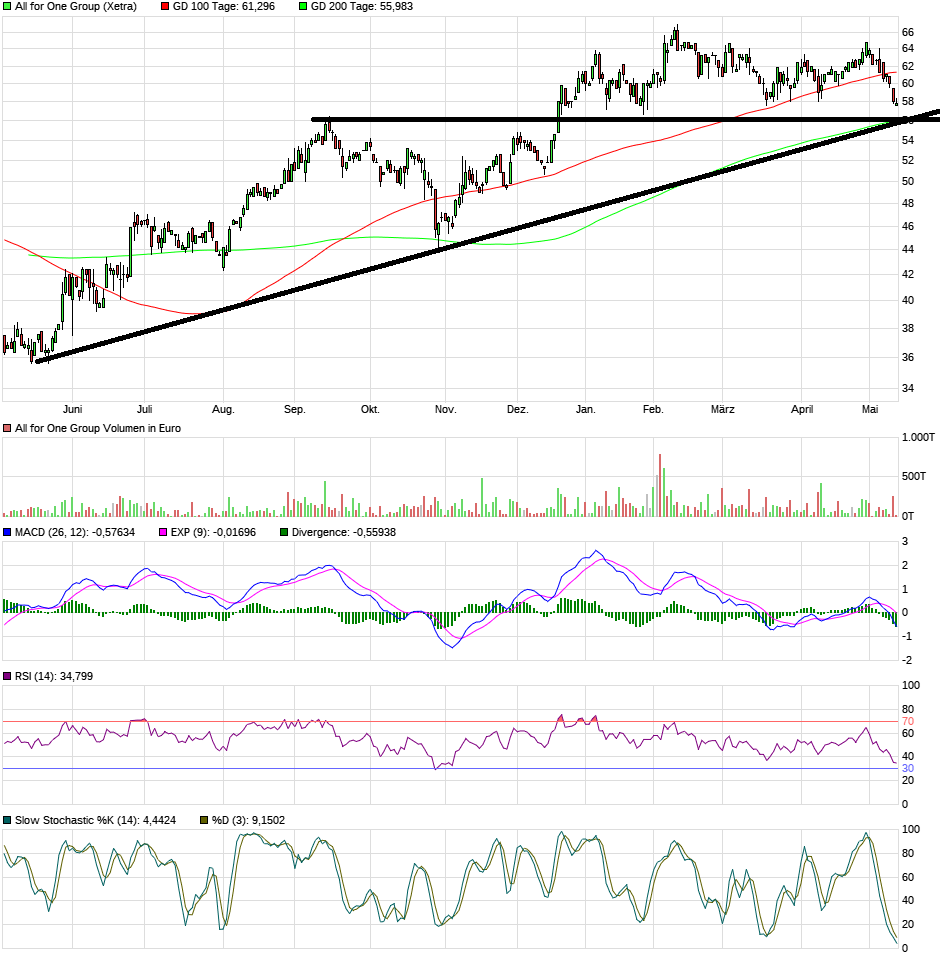Click the 'Juni' month label on the time axis
The width and height of the screenshot is (940, 958).
(72, 409)
